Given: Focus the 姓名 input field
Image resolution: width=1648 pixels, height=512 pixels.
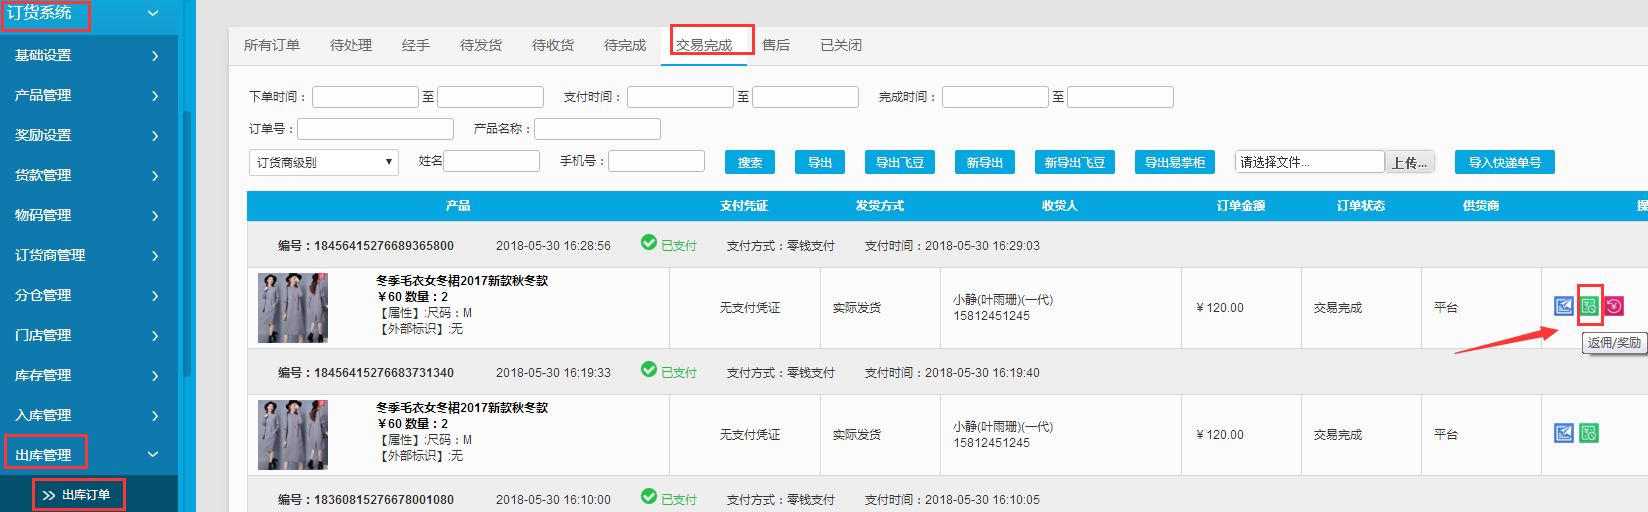Looking at the screenshot, I should coord(491,161).
